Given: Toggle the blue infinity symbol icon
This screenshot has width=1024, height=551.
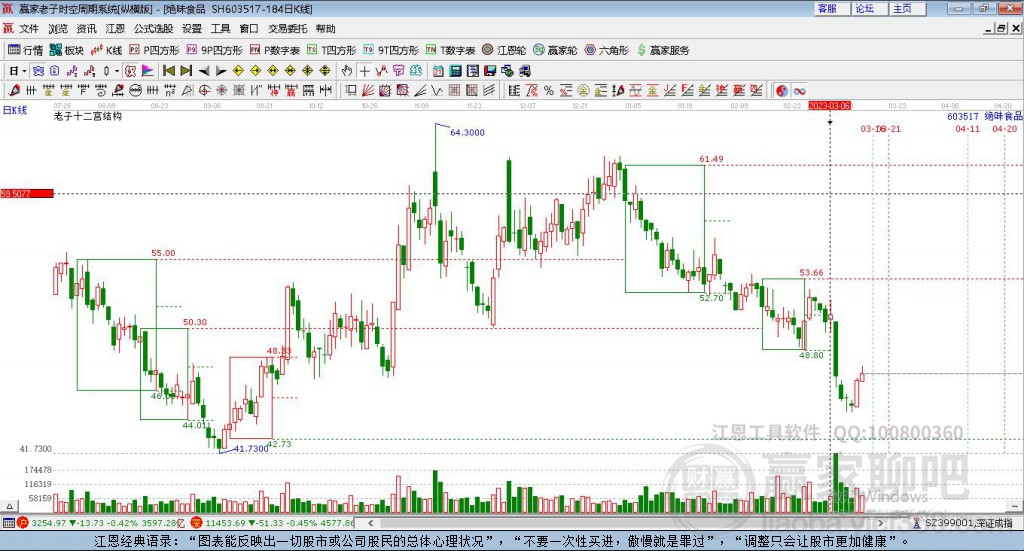Looking at the screenshot, I should pyautogui.click(x=799, y=91).
